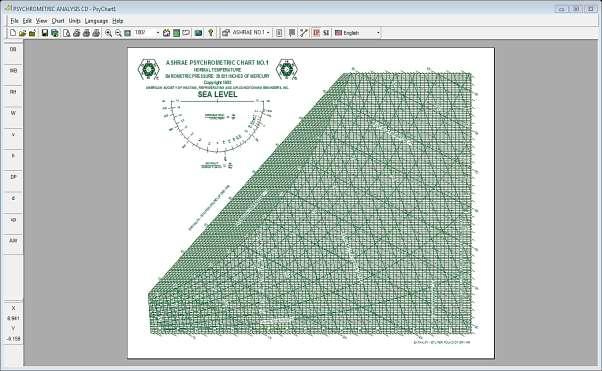Click the first printer icon

76,33
